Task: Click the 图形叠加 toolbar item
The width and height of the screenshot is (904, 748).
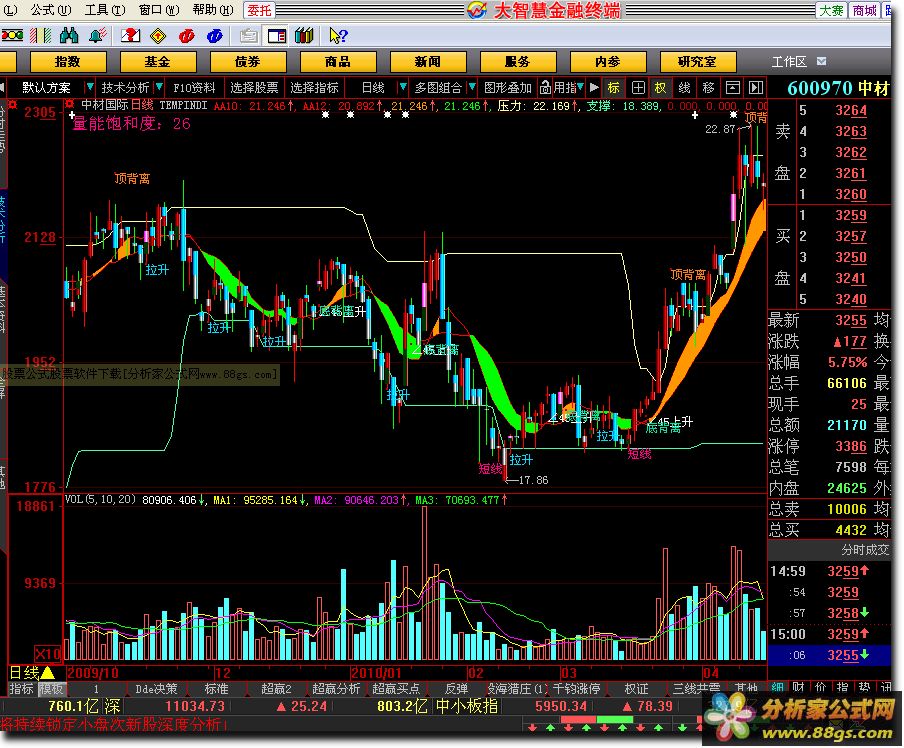Action: (507, 88)
